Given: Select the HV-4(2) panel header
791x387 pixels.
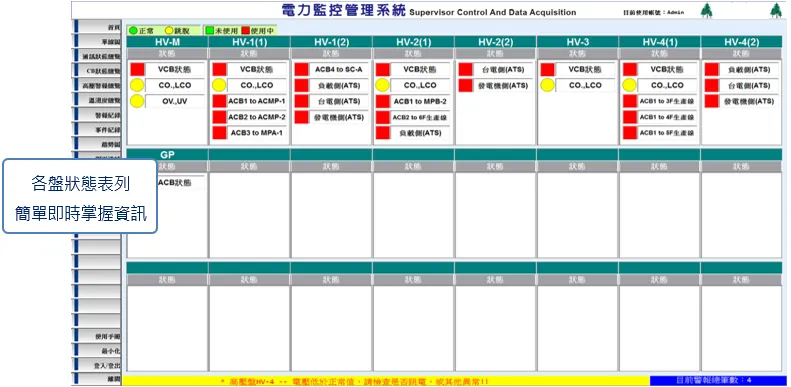Looking at the screenshot, I should click(x=742, y=42).
